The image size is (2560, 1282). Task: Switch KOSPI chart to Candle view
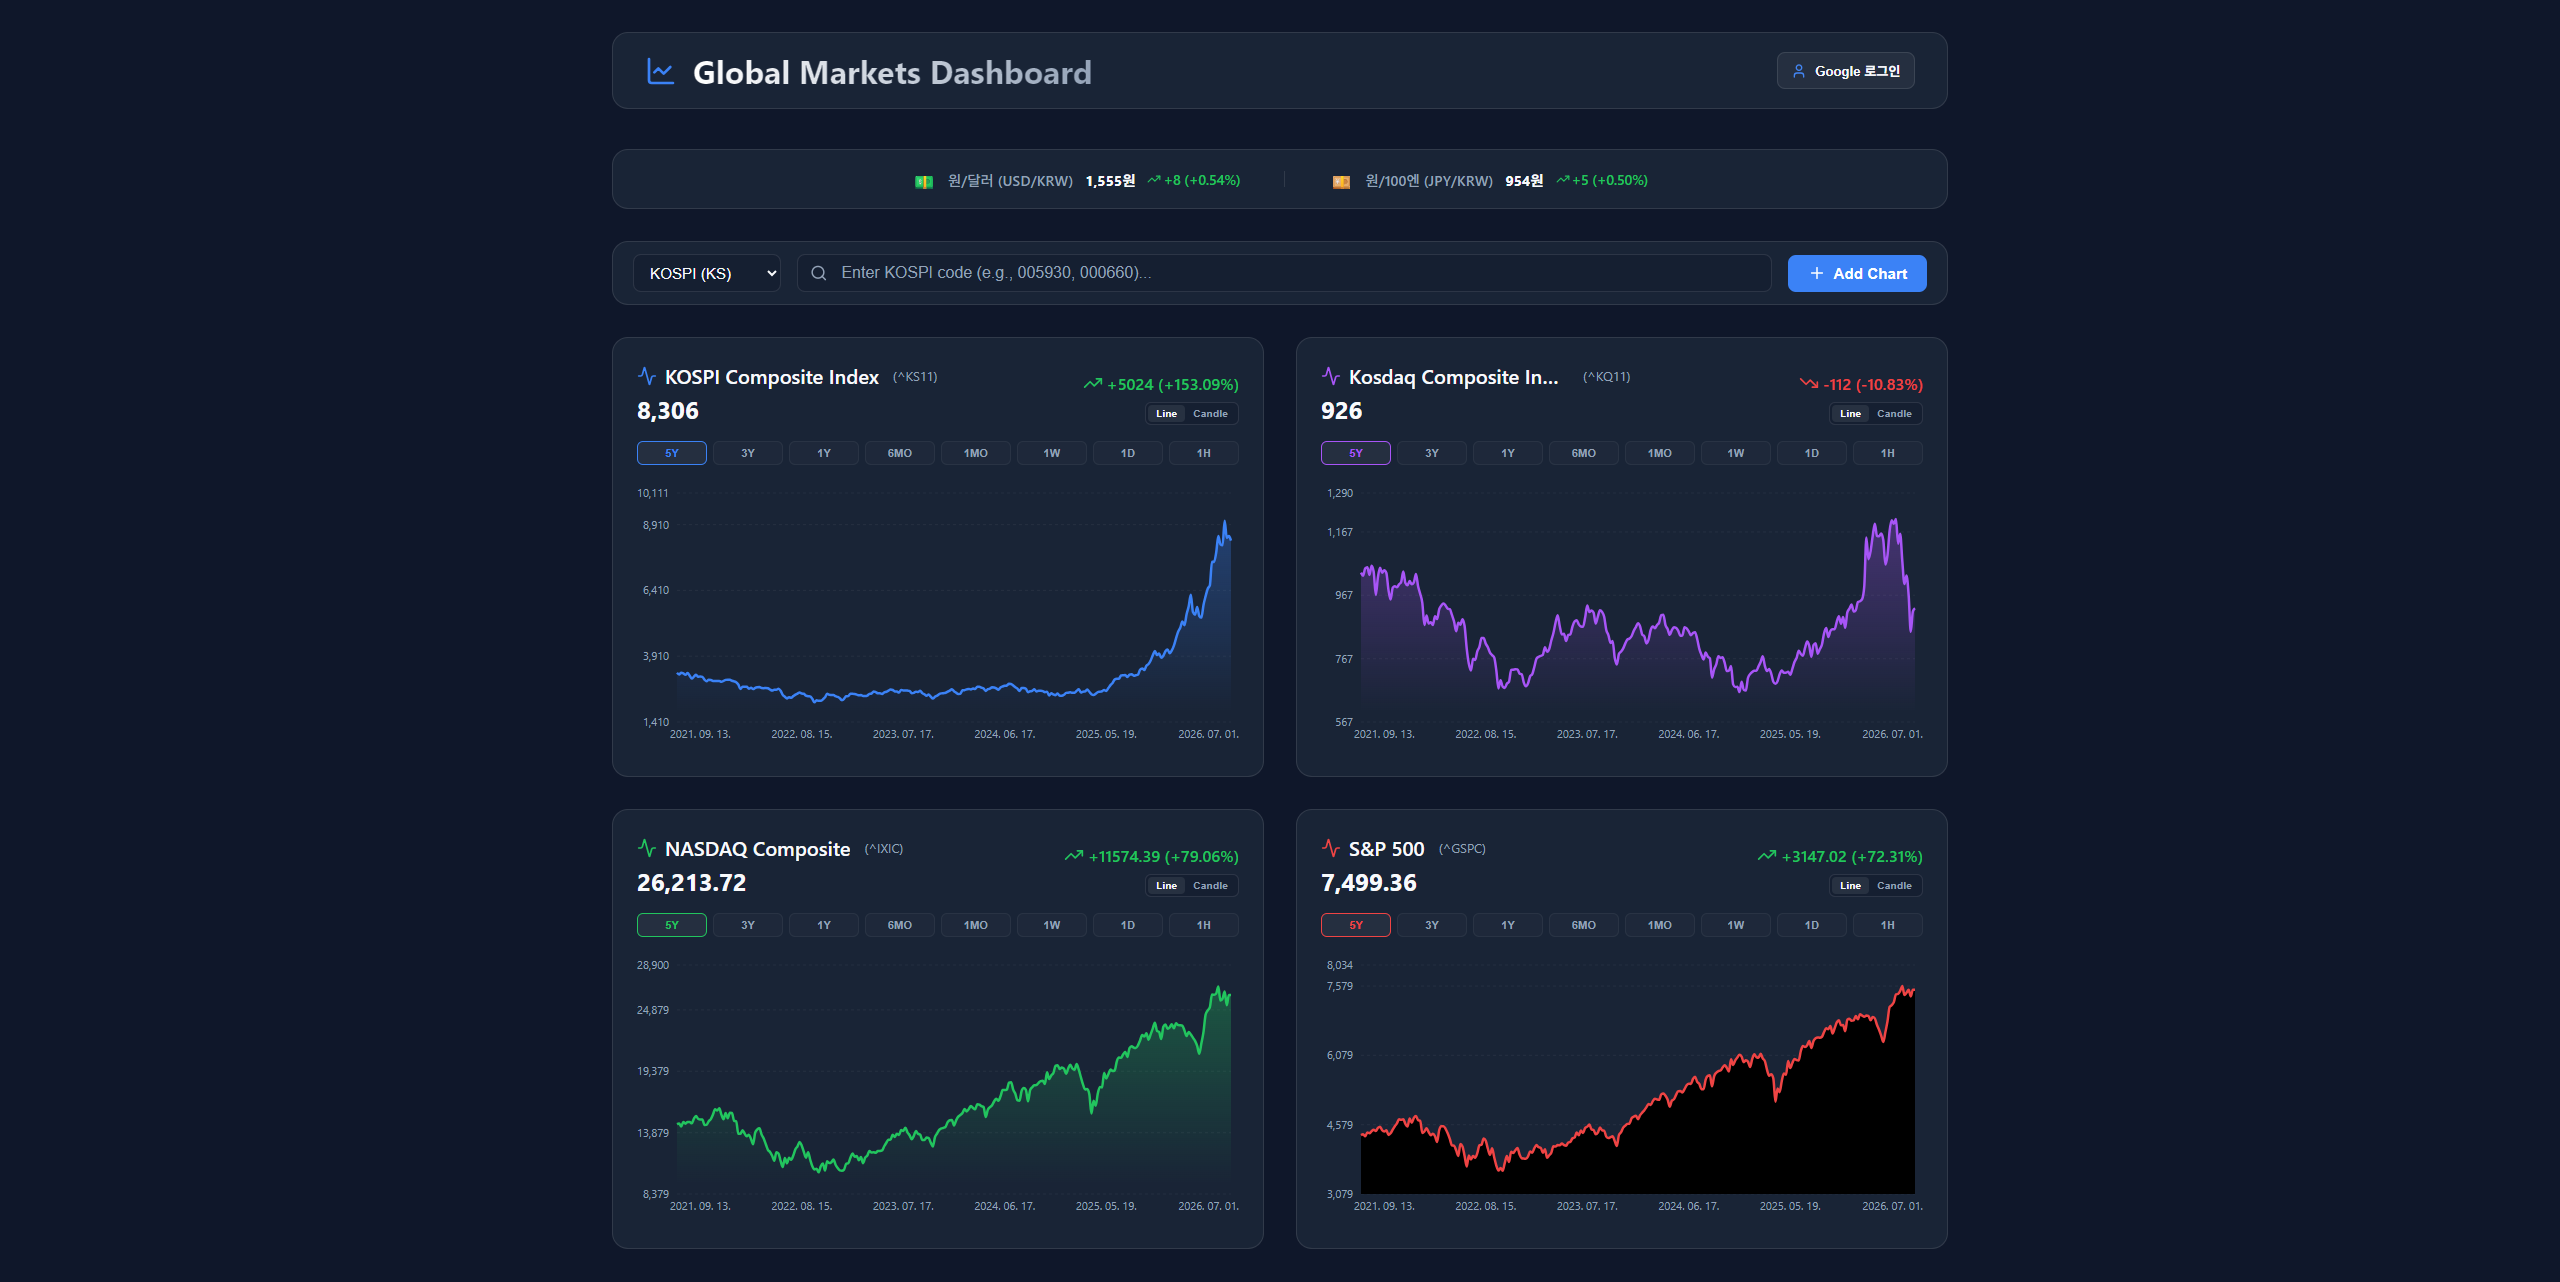tap(1210, 414)
